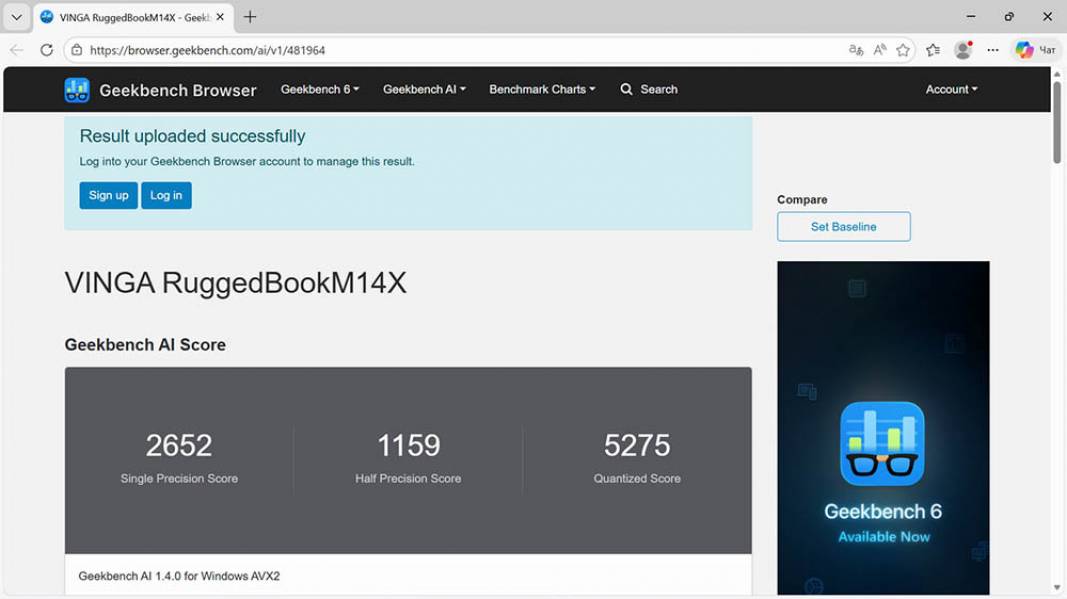This screenshot has height=599, width=1067.
Task: Click the 2652 Single Precision Score value
Action: click(179, 445)
